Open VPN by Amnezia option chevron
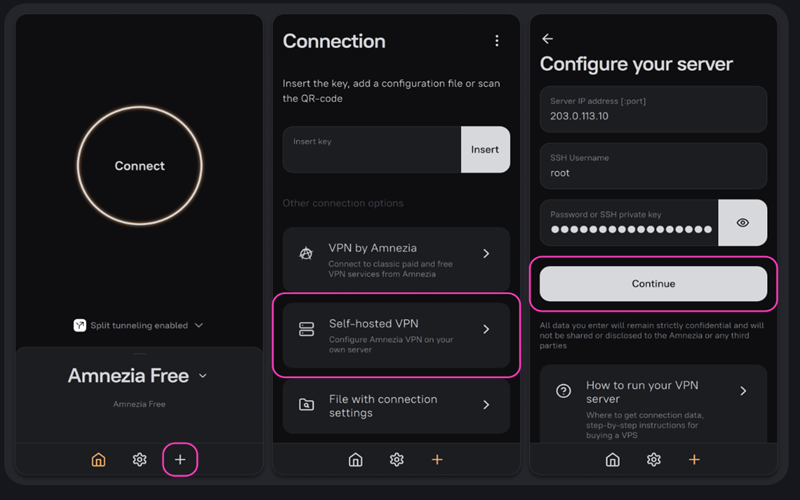This screenshot has width=800, height=500. 486,254
